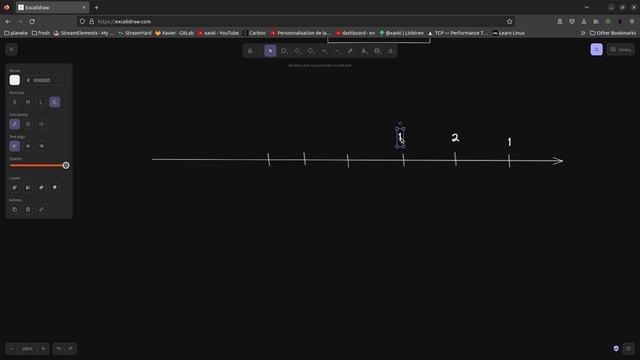Choose the hand-drawn font family
The height and width of the screenshot is (360, 640).
point(15,124)
